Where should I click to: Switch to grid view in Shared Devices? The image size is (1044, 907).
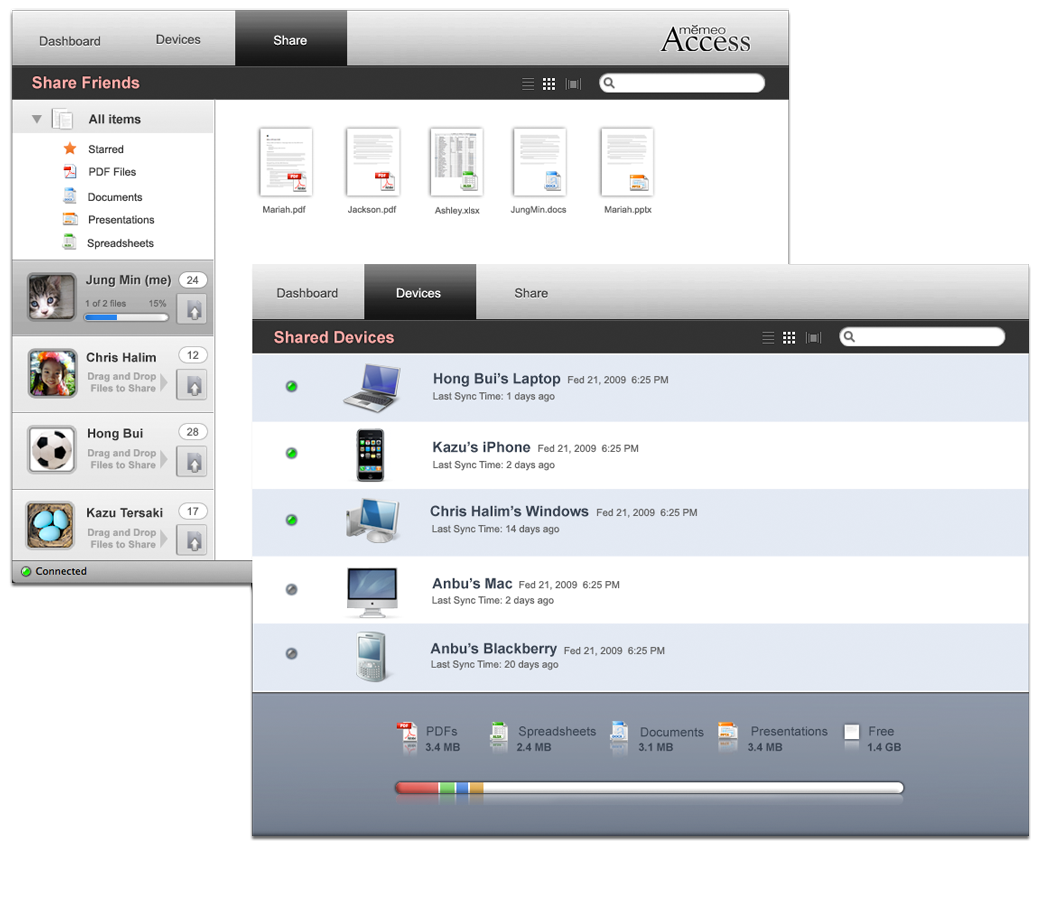[x=789, y=338]
